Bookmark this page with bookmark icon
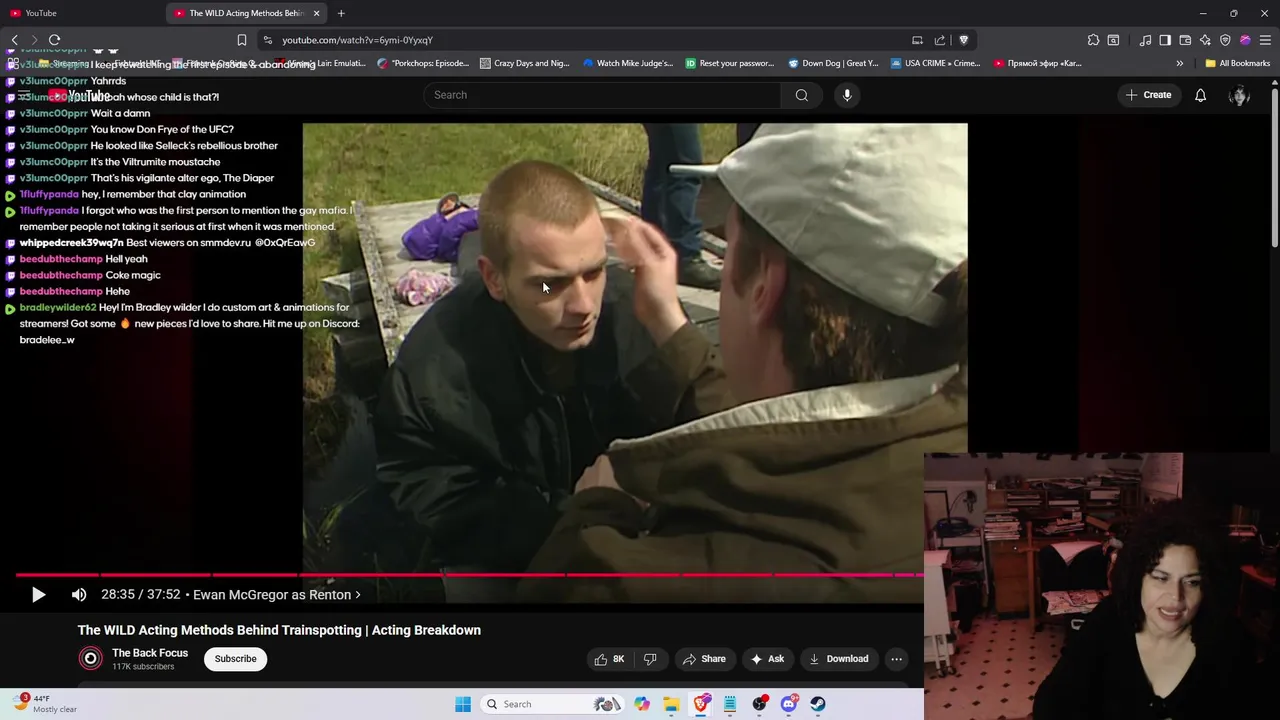 pyautogui.click(x=241, y=40)
